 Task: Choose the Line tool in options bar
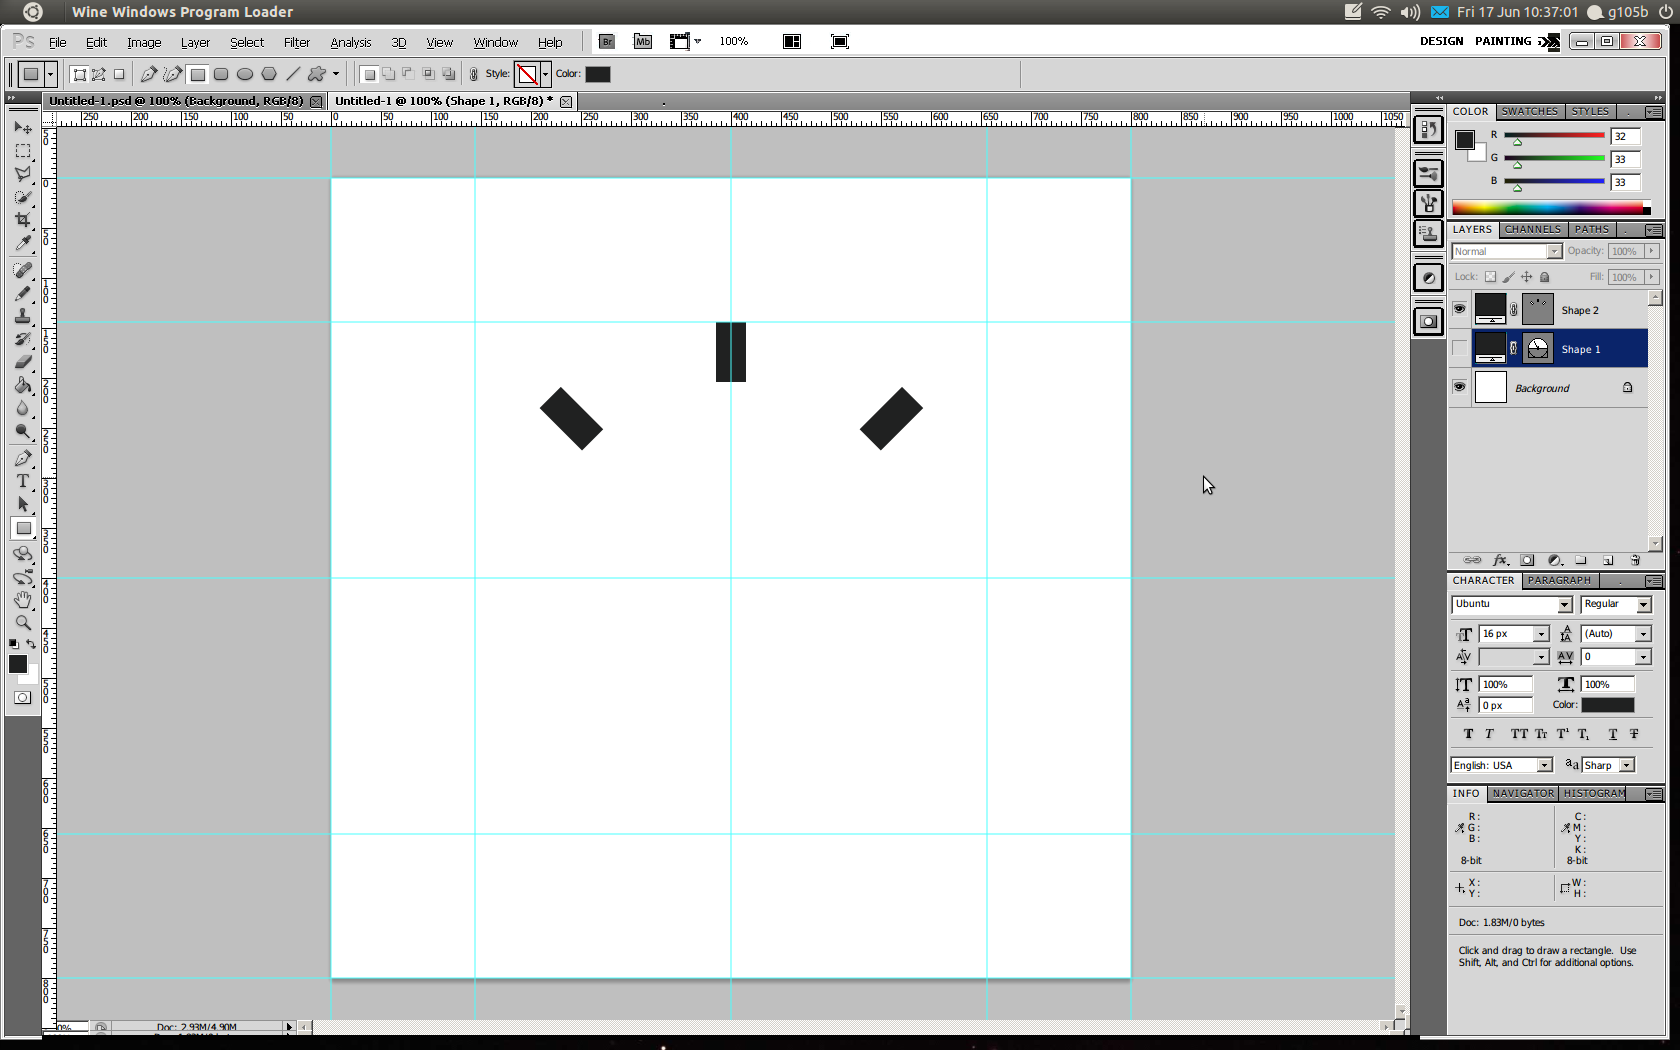[293, 74]
